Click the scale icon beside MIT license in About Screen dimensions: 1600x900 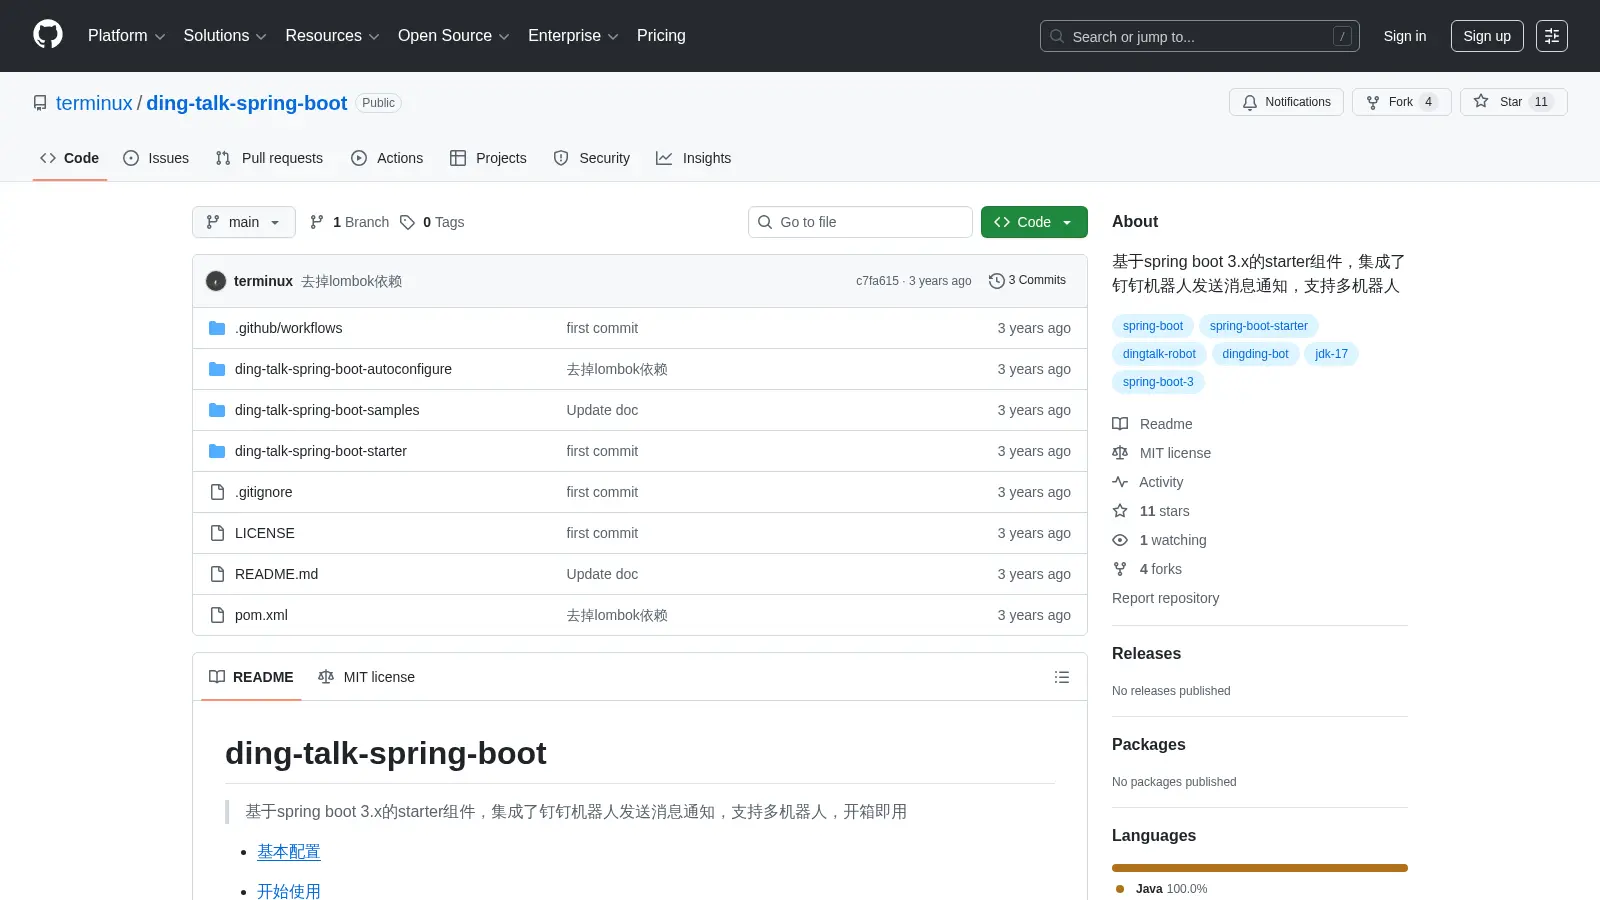pos(1120,453)
